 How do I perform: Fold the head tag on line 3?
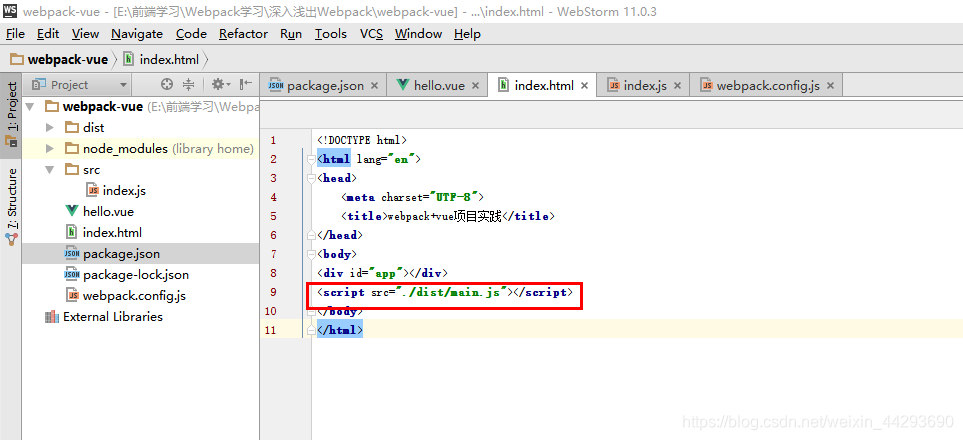[x=310, y=178]
